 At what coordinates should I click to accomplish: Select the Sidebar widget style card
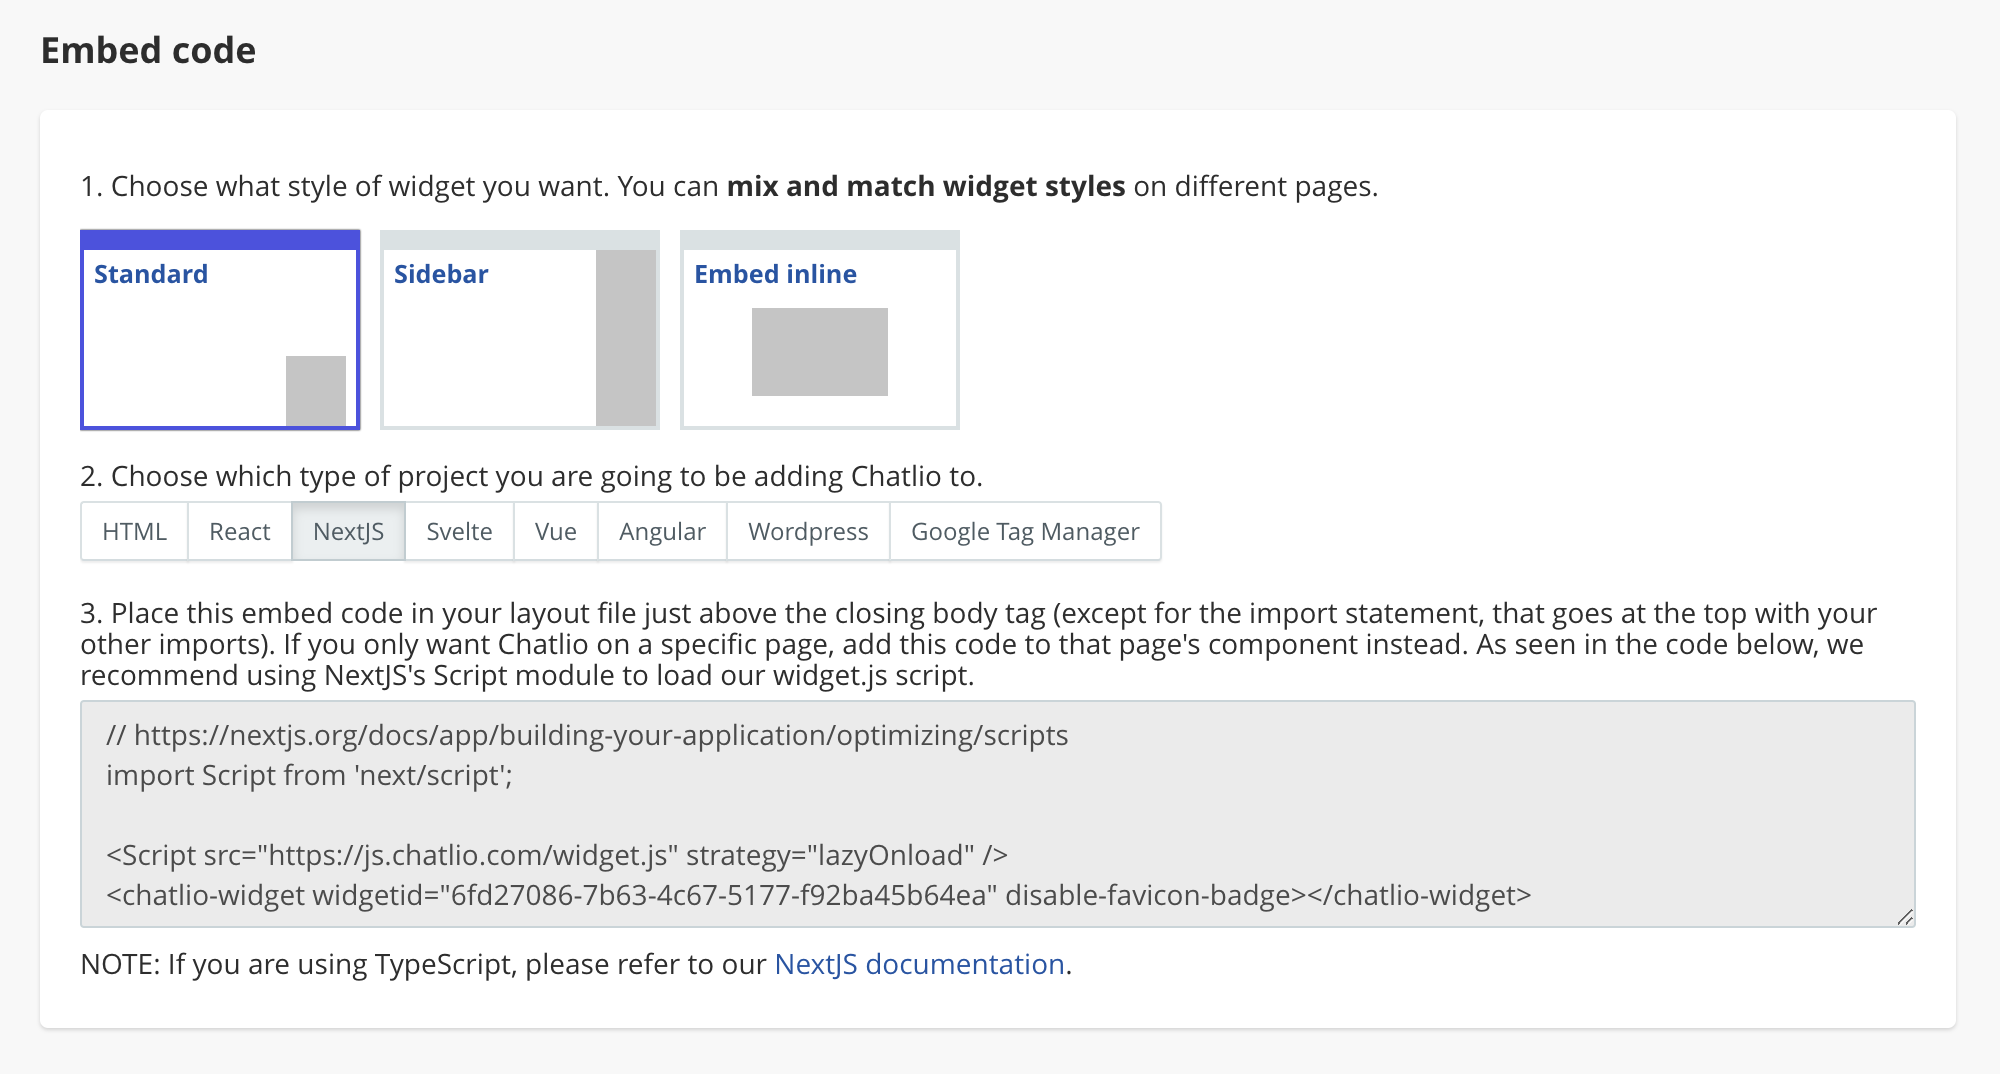click(x=520, y=330)
